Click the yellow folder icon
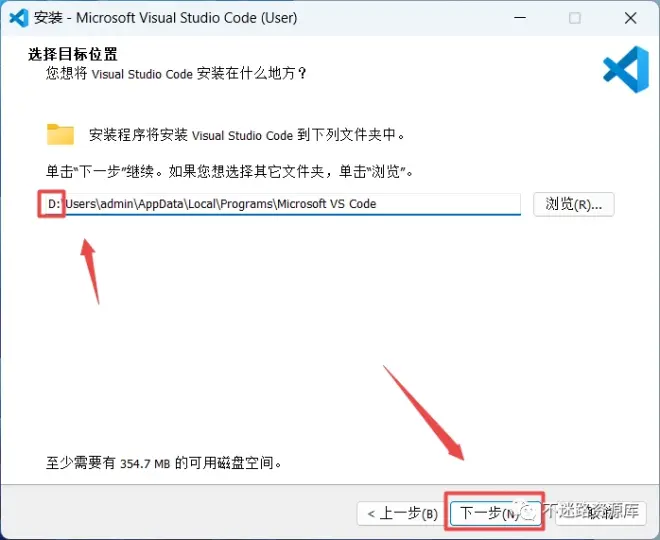 [x=60, y=135]
